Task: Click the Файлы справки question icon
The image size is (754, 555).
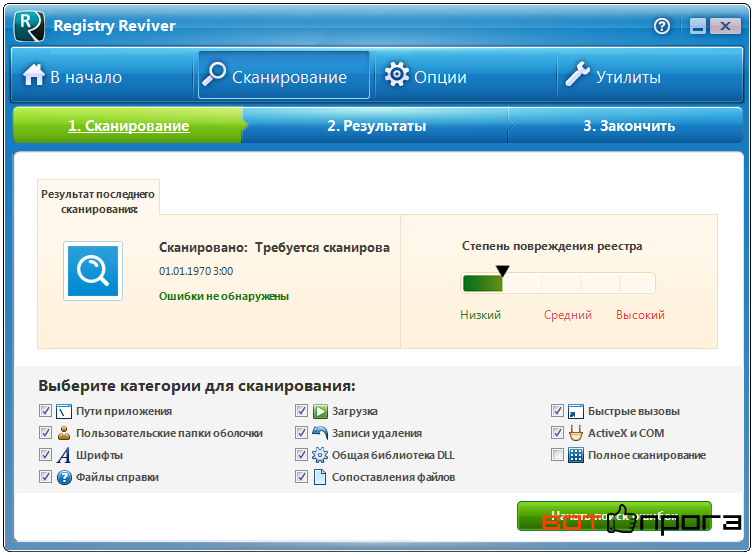Action: pos(64,478)
